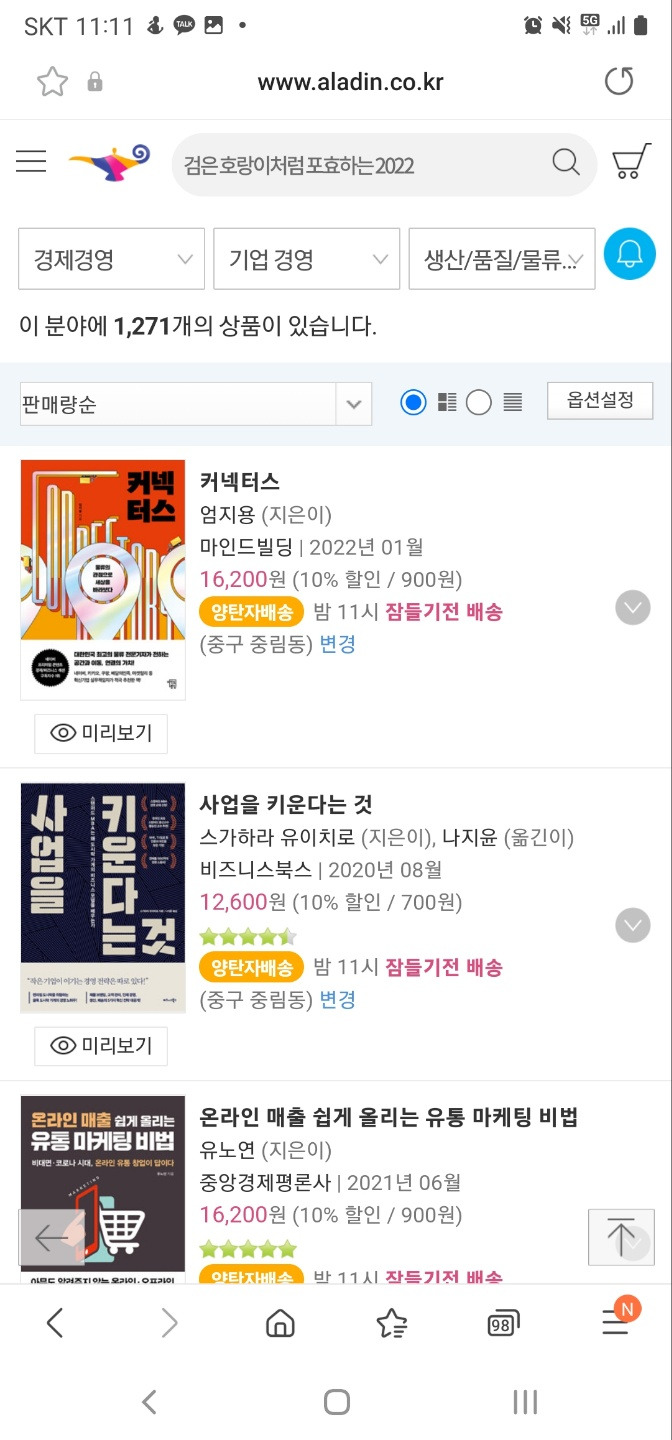
Task: Tap the bookmarks star icon
Action: [391, 1322]
